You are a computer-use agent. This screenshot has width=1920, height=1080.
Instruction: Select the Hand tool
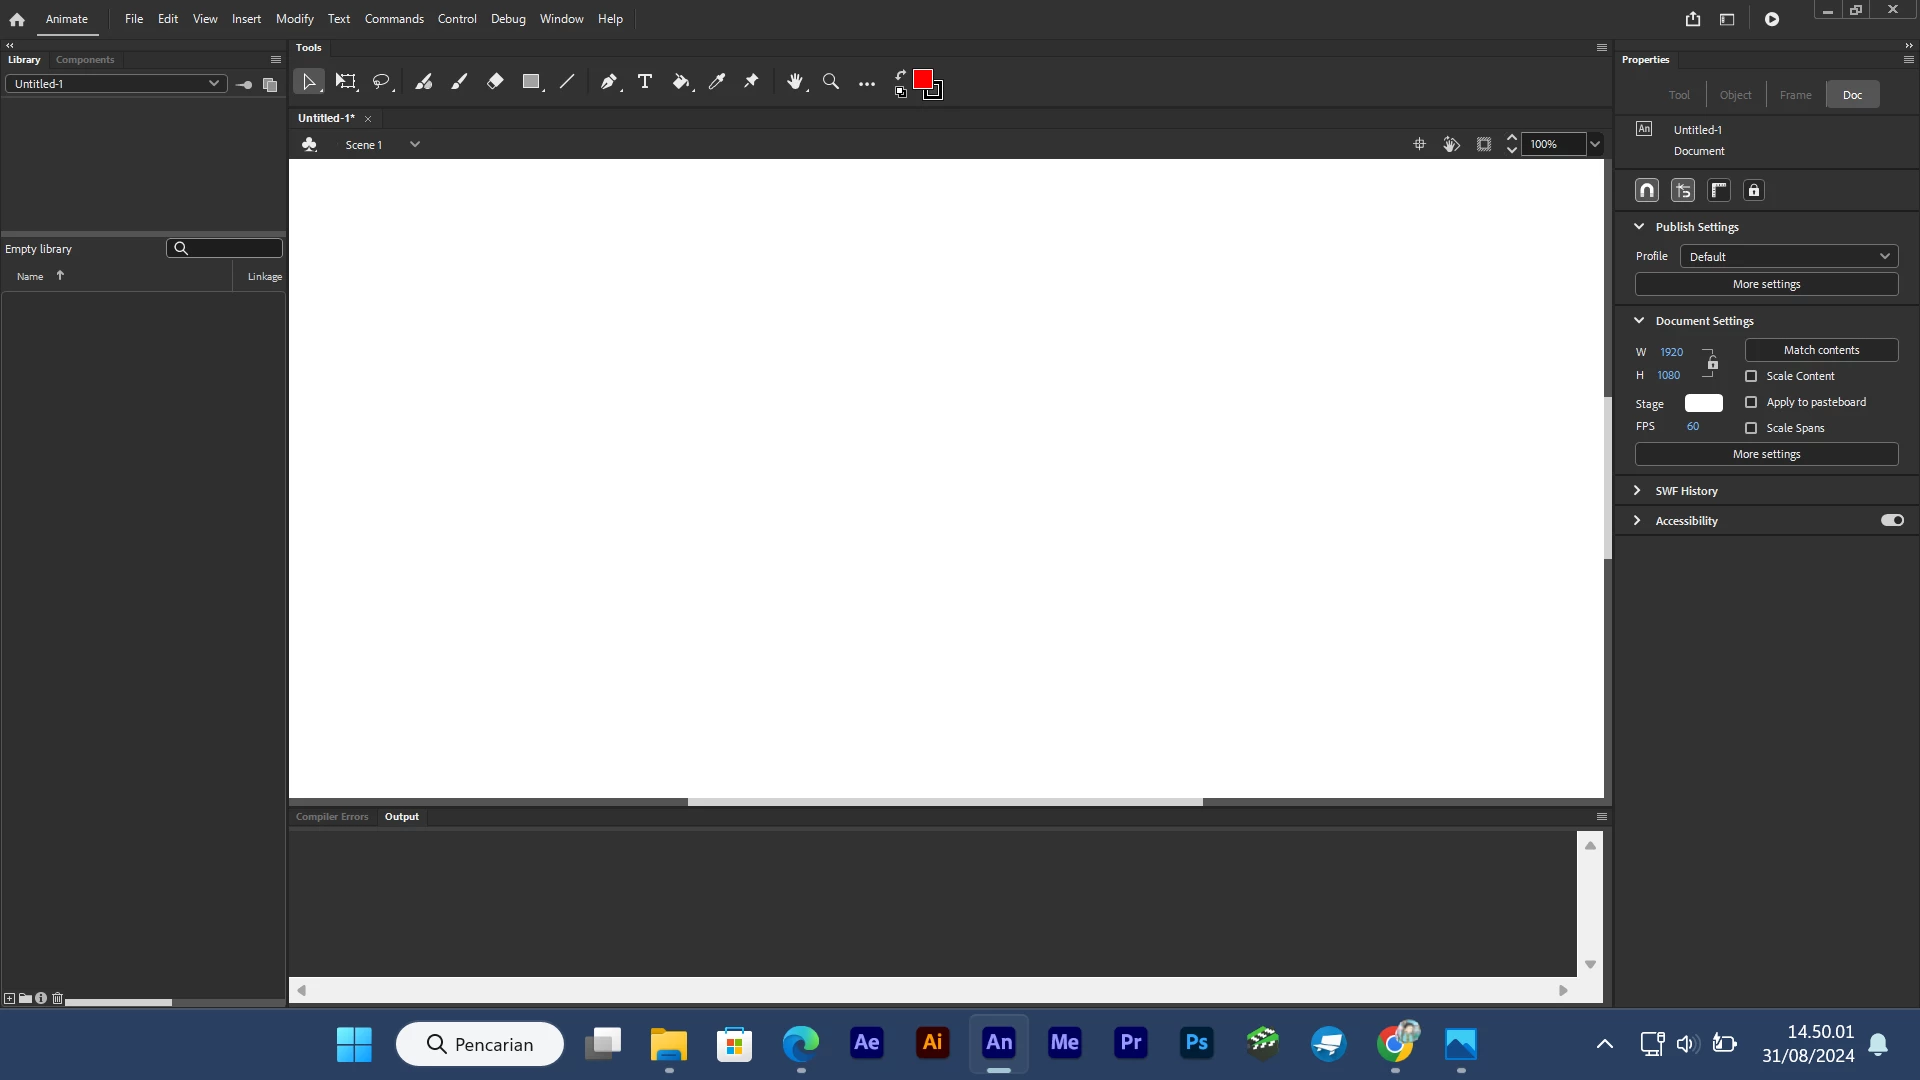tap(795, 82)
